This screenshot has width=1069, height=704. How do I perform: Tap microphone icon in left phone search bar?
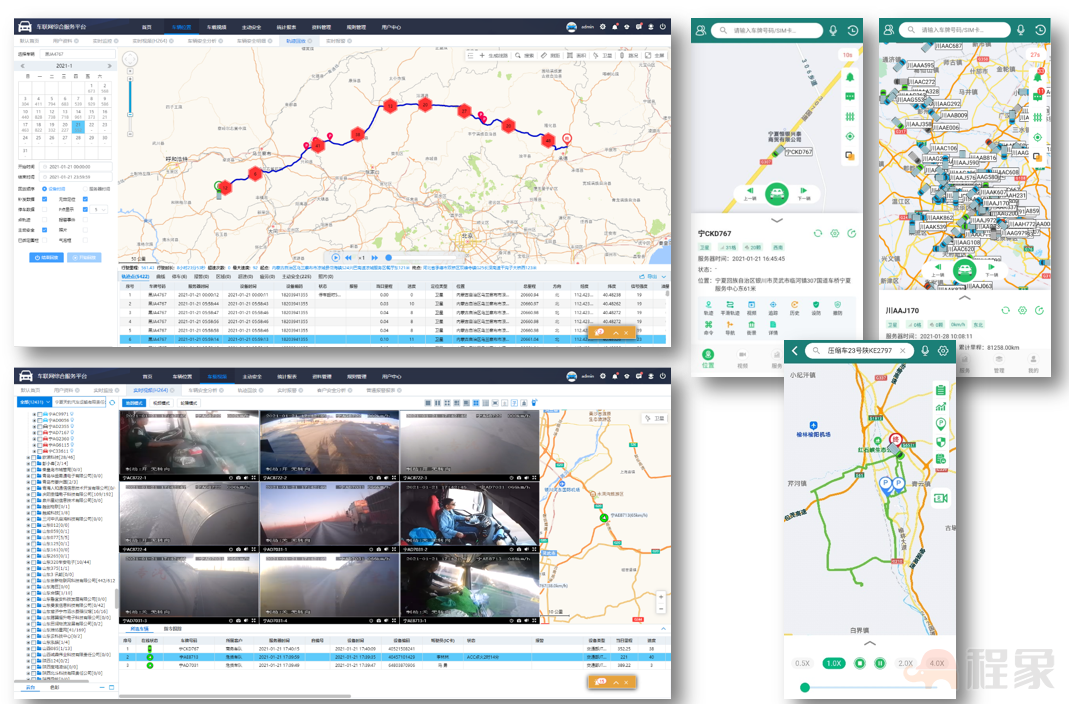[x=833, y=31]
